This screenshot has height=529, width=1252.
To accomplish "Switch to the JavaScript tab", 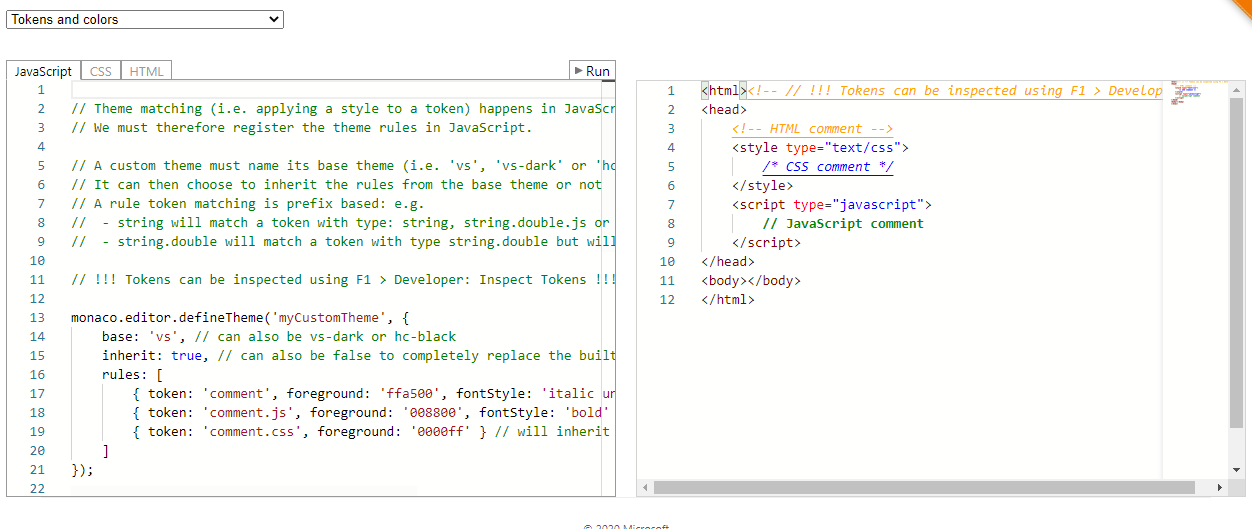I will click(x=43, y=71).
